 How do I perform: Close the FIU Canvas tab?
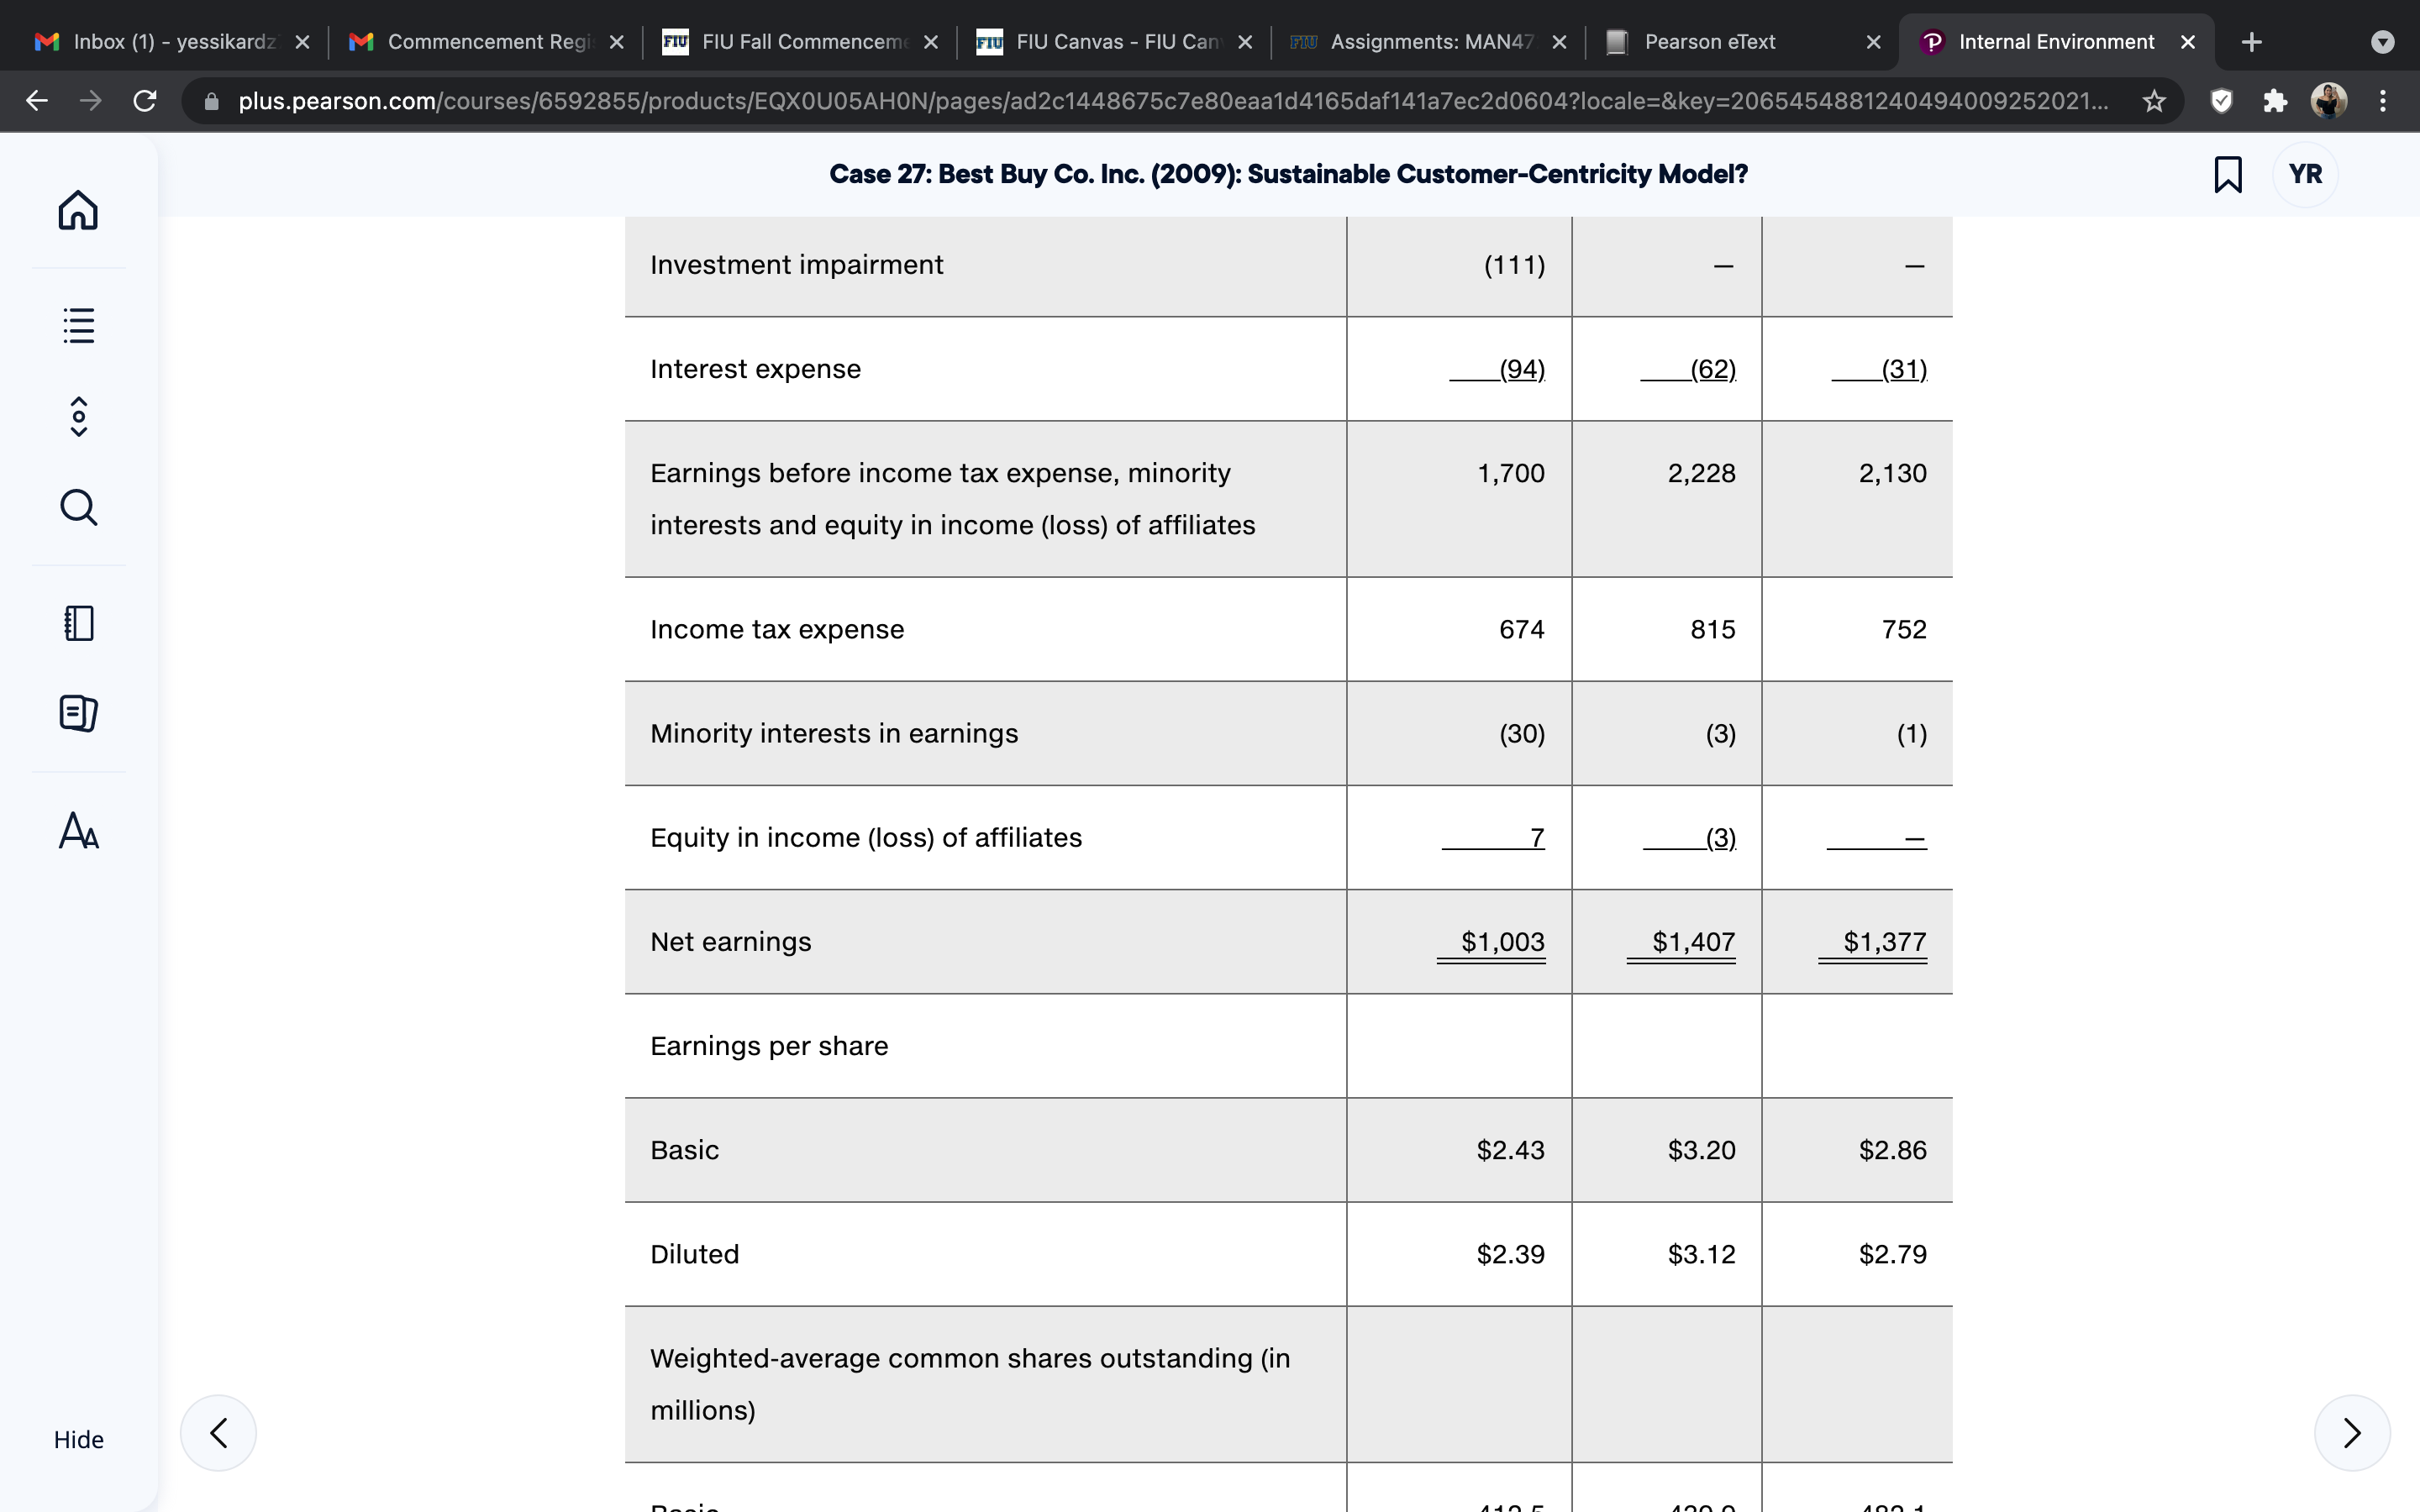point(1245,42)
